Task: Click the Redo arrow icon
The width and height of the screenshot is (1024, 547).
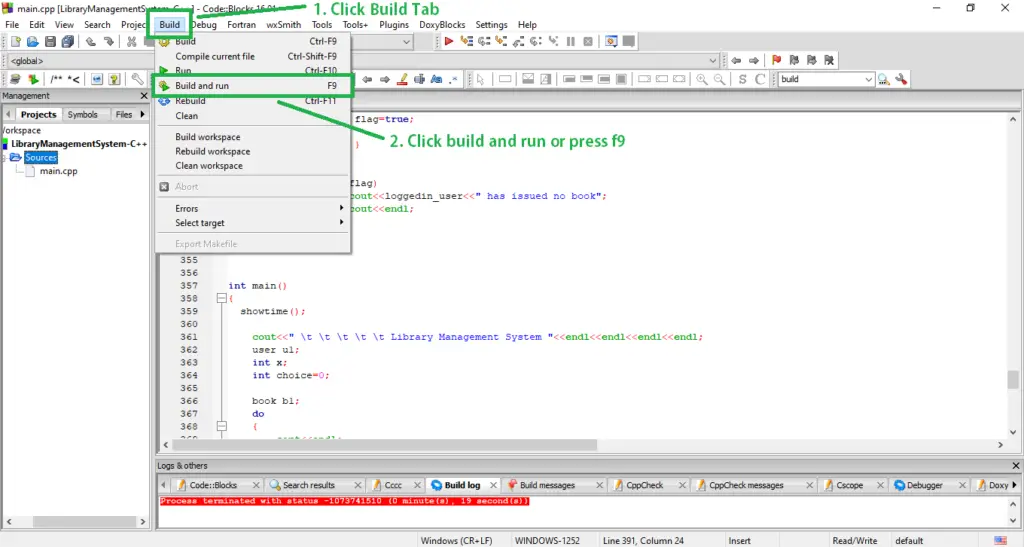Action: (x=108, y=42)
